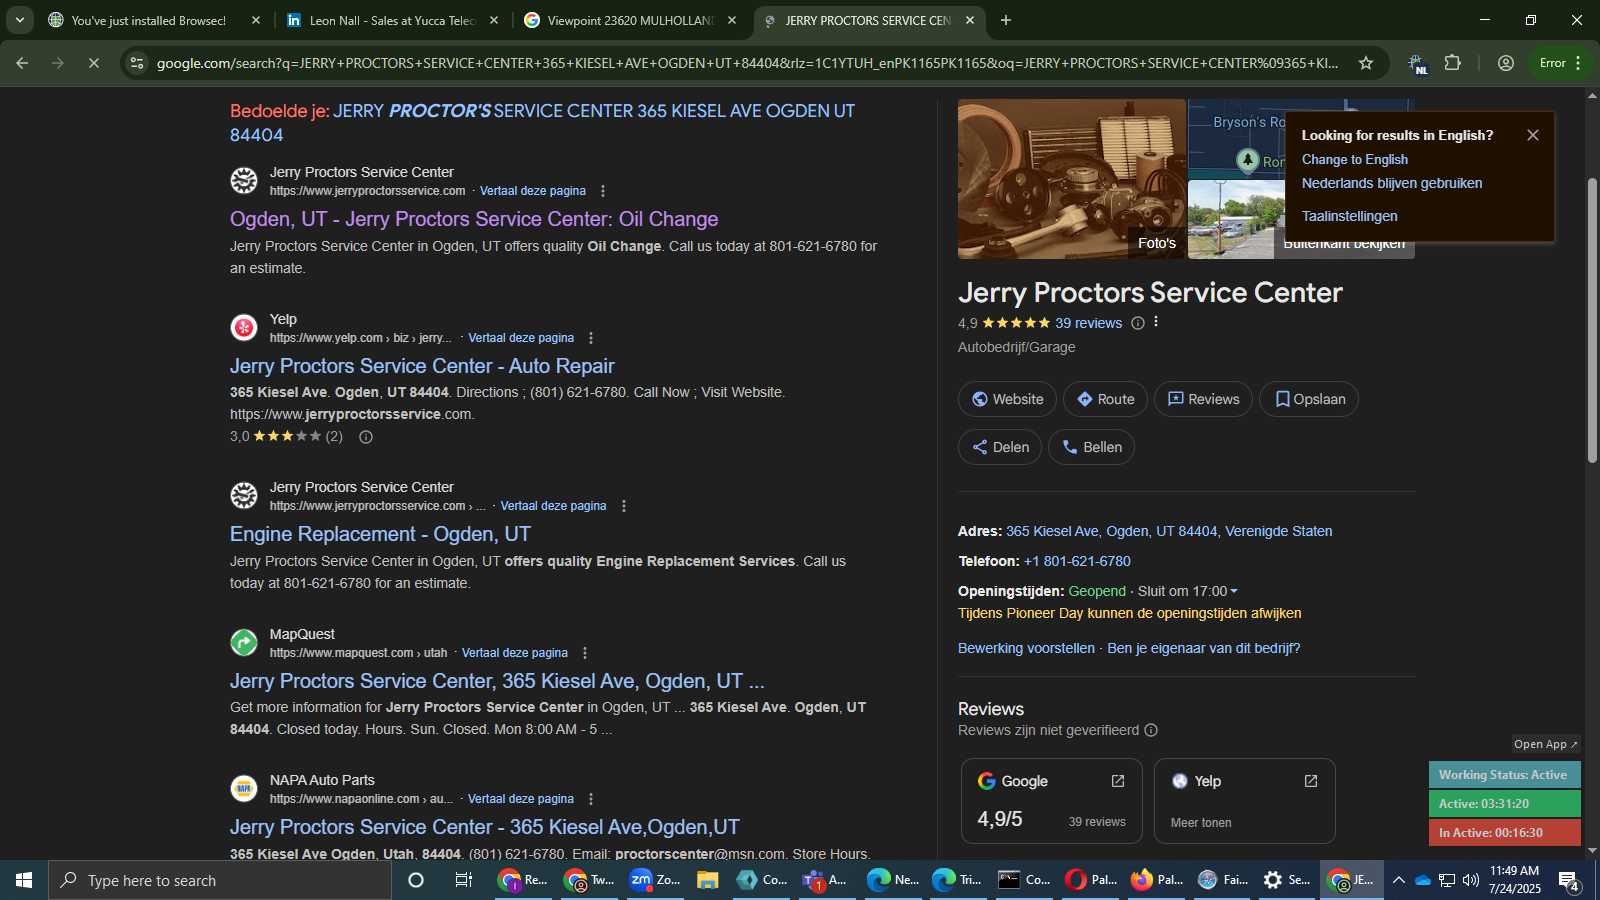The height and width of the screenshot is (900, 1600).
Task: Open the NL extension icon in toolbar
Action: [x=1418, y=64]
